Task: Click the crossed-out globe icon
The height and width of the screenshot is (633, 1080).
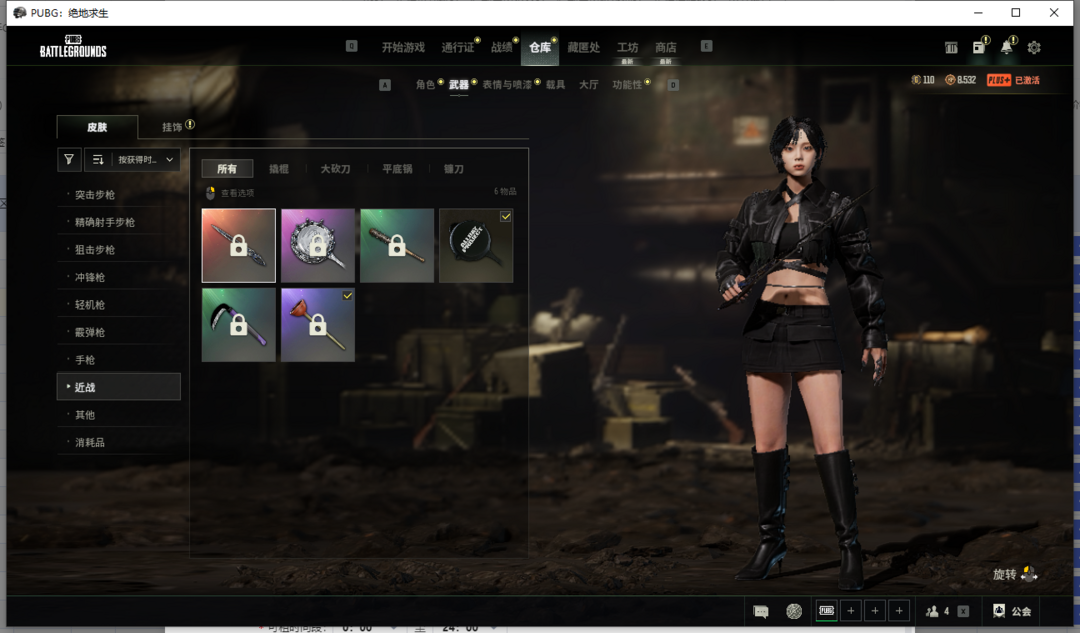Action: point(794,611)
